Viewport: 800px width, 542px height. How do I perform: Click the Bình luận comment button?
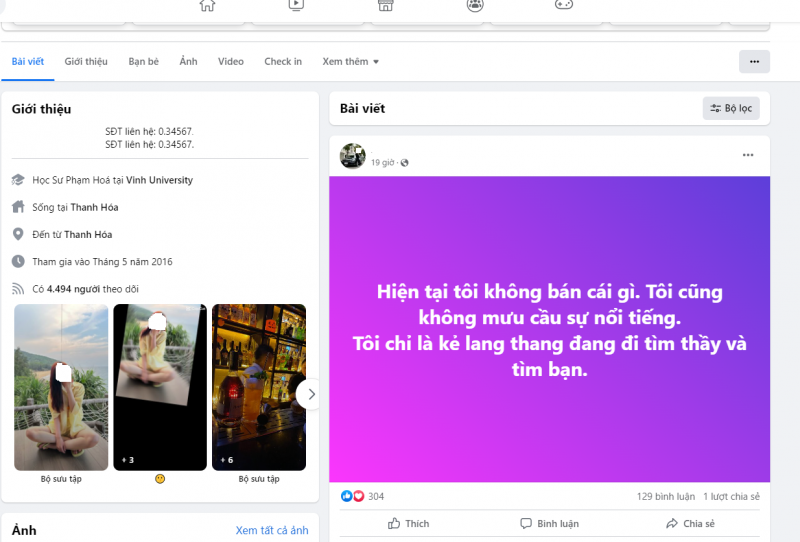(x=549, y=523)
